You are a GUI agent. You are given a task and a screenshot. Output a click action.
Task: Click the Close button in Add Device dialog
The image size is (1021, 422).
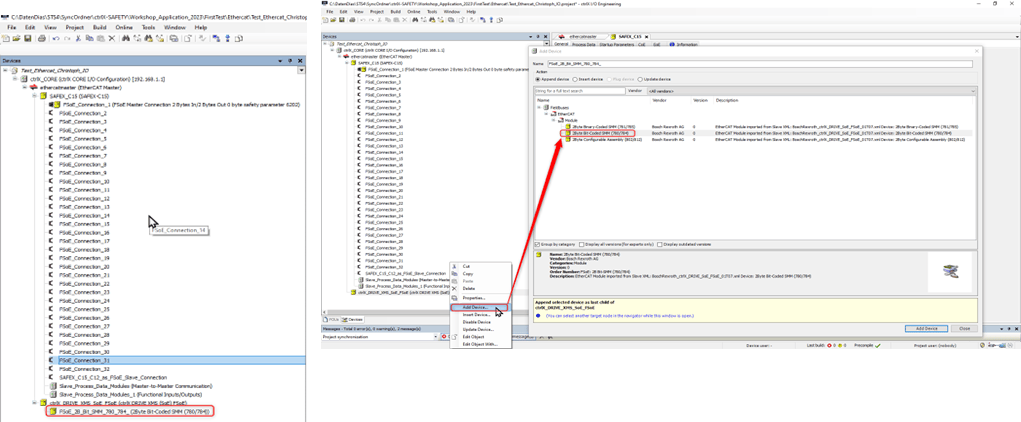964,328
